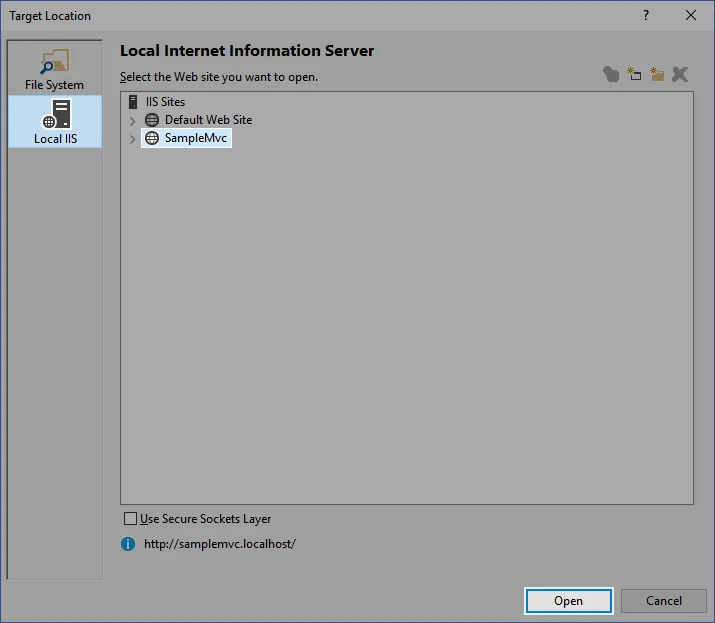Click the Create New Site icon
715x623 pixels.
coord(611,74)
